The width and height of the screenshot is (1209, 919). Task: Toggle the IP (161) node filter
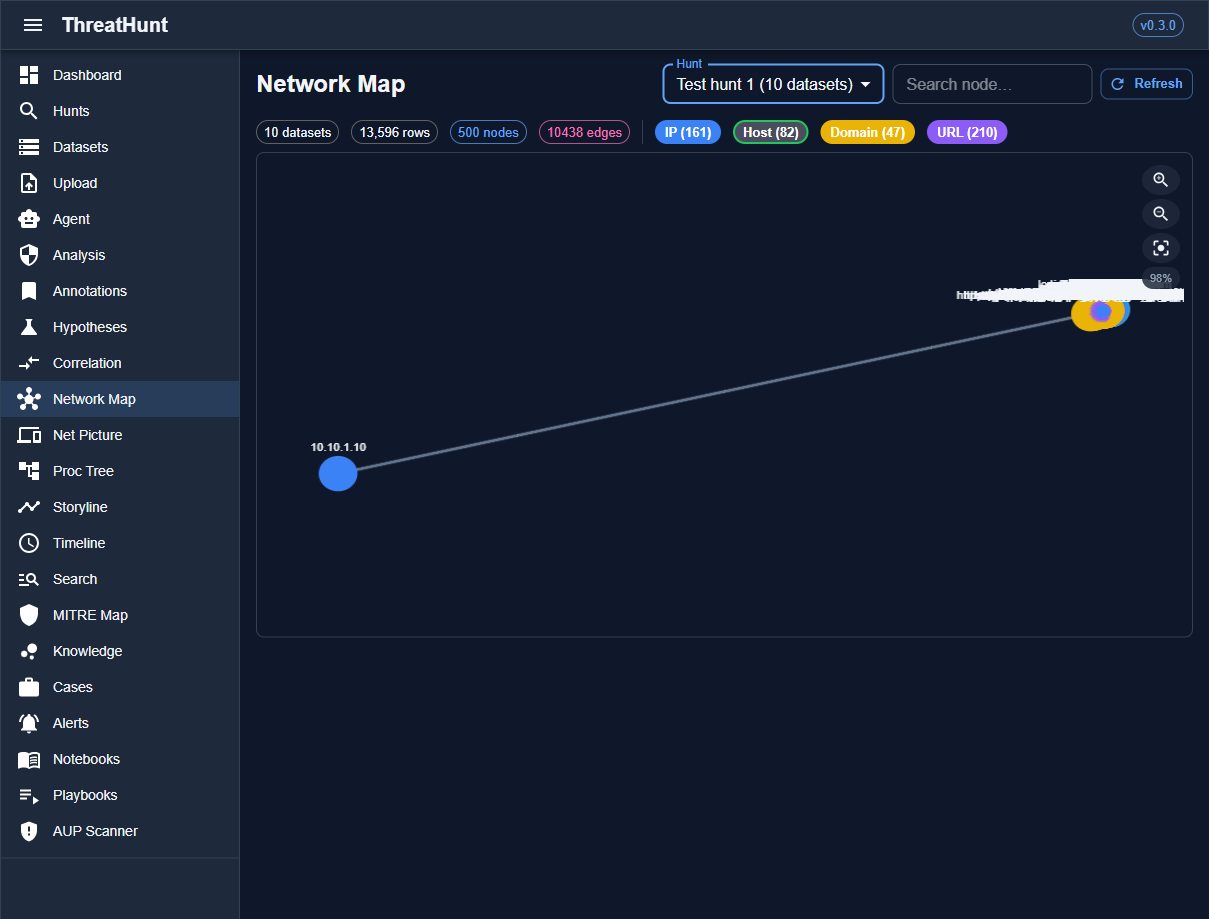coord(687,132)
